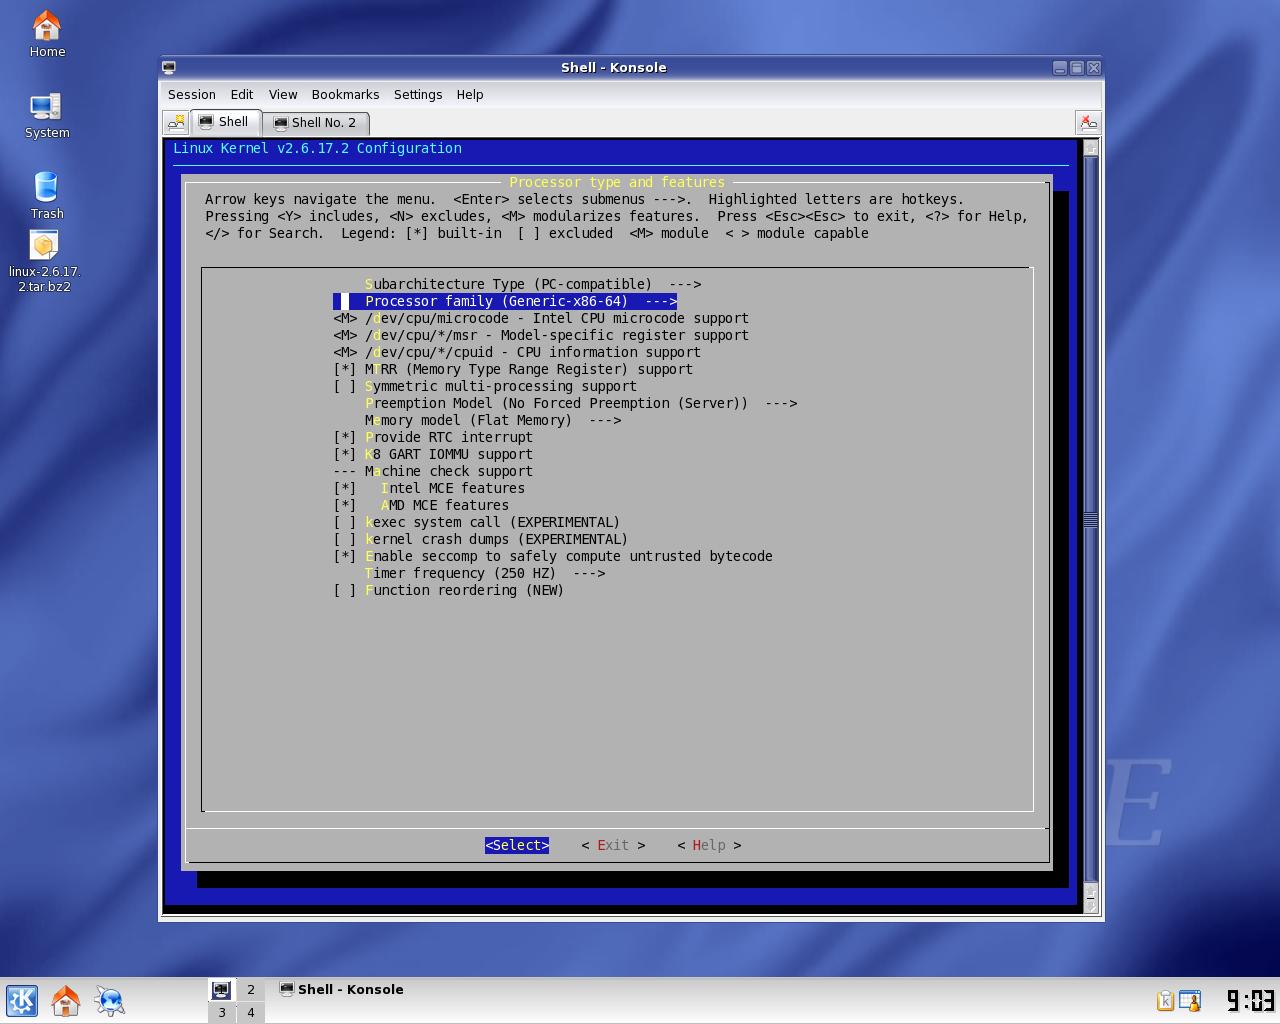This screenshot has height=1024, width=1280.
Task: Toggle Enable seccomp option
Action: coord(553,556)
